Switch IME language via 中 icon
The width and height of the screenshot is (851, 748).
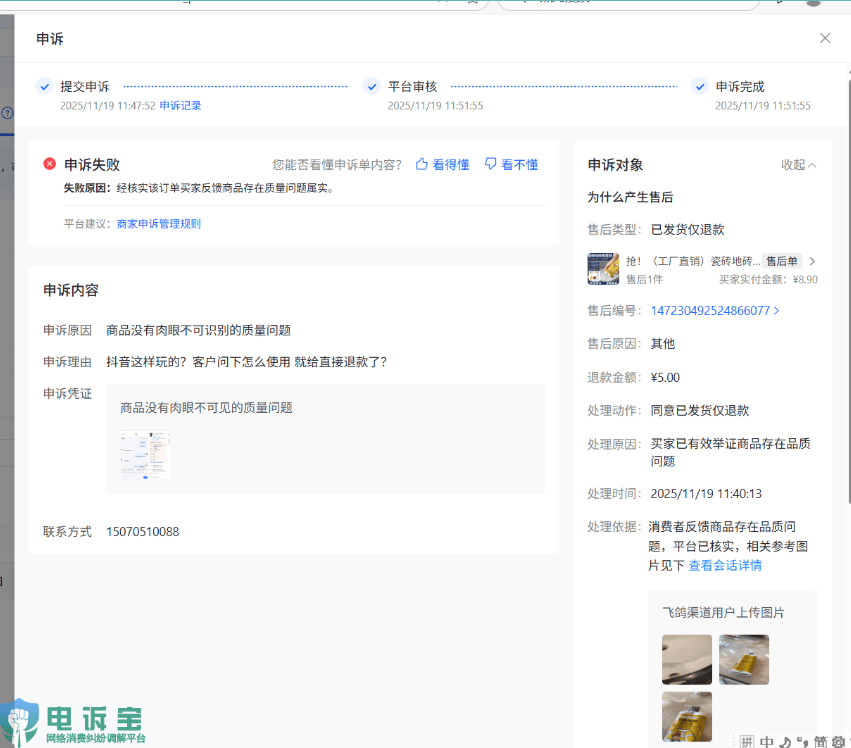pyautogui.click(x=766, y=741)
